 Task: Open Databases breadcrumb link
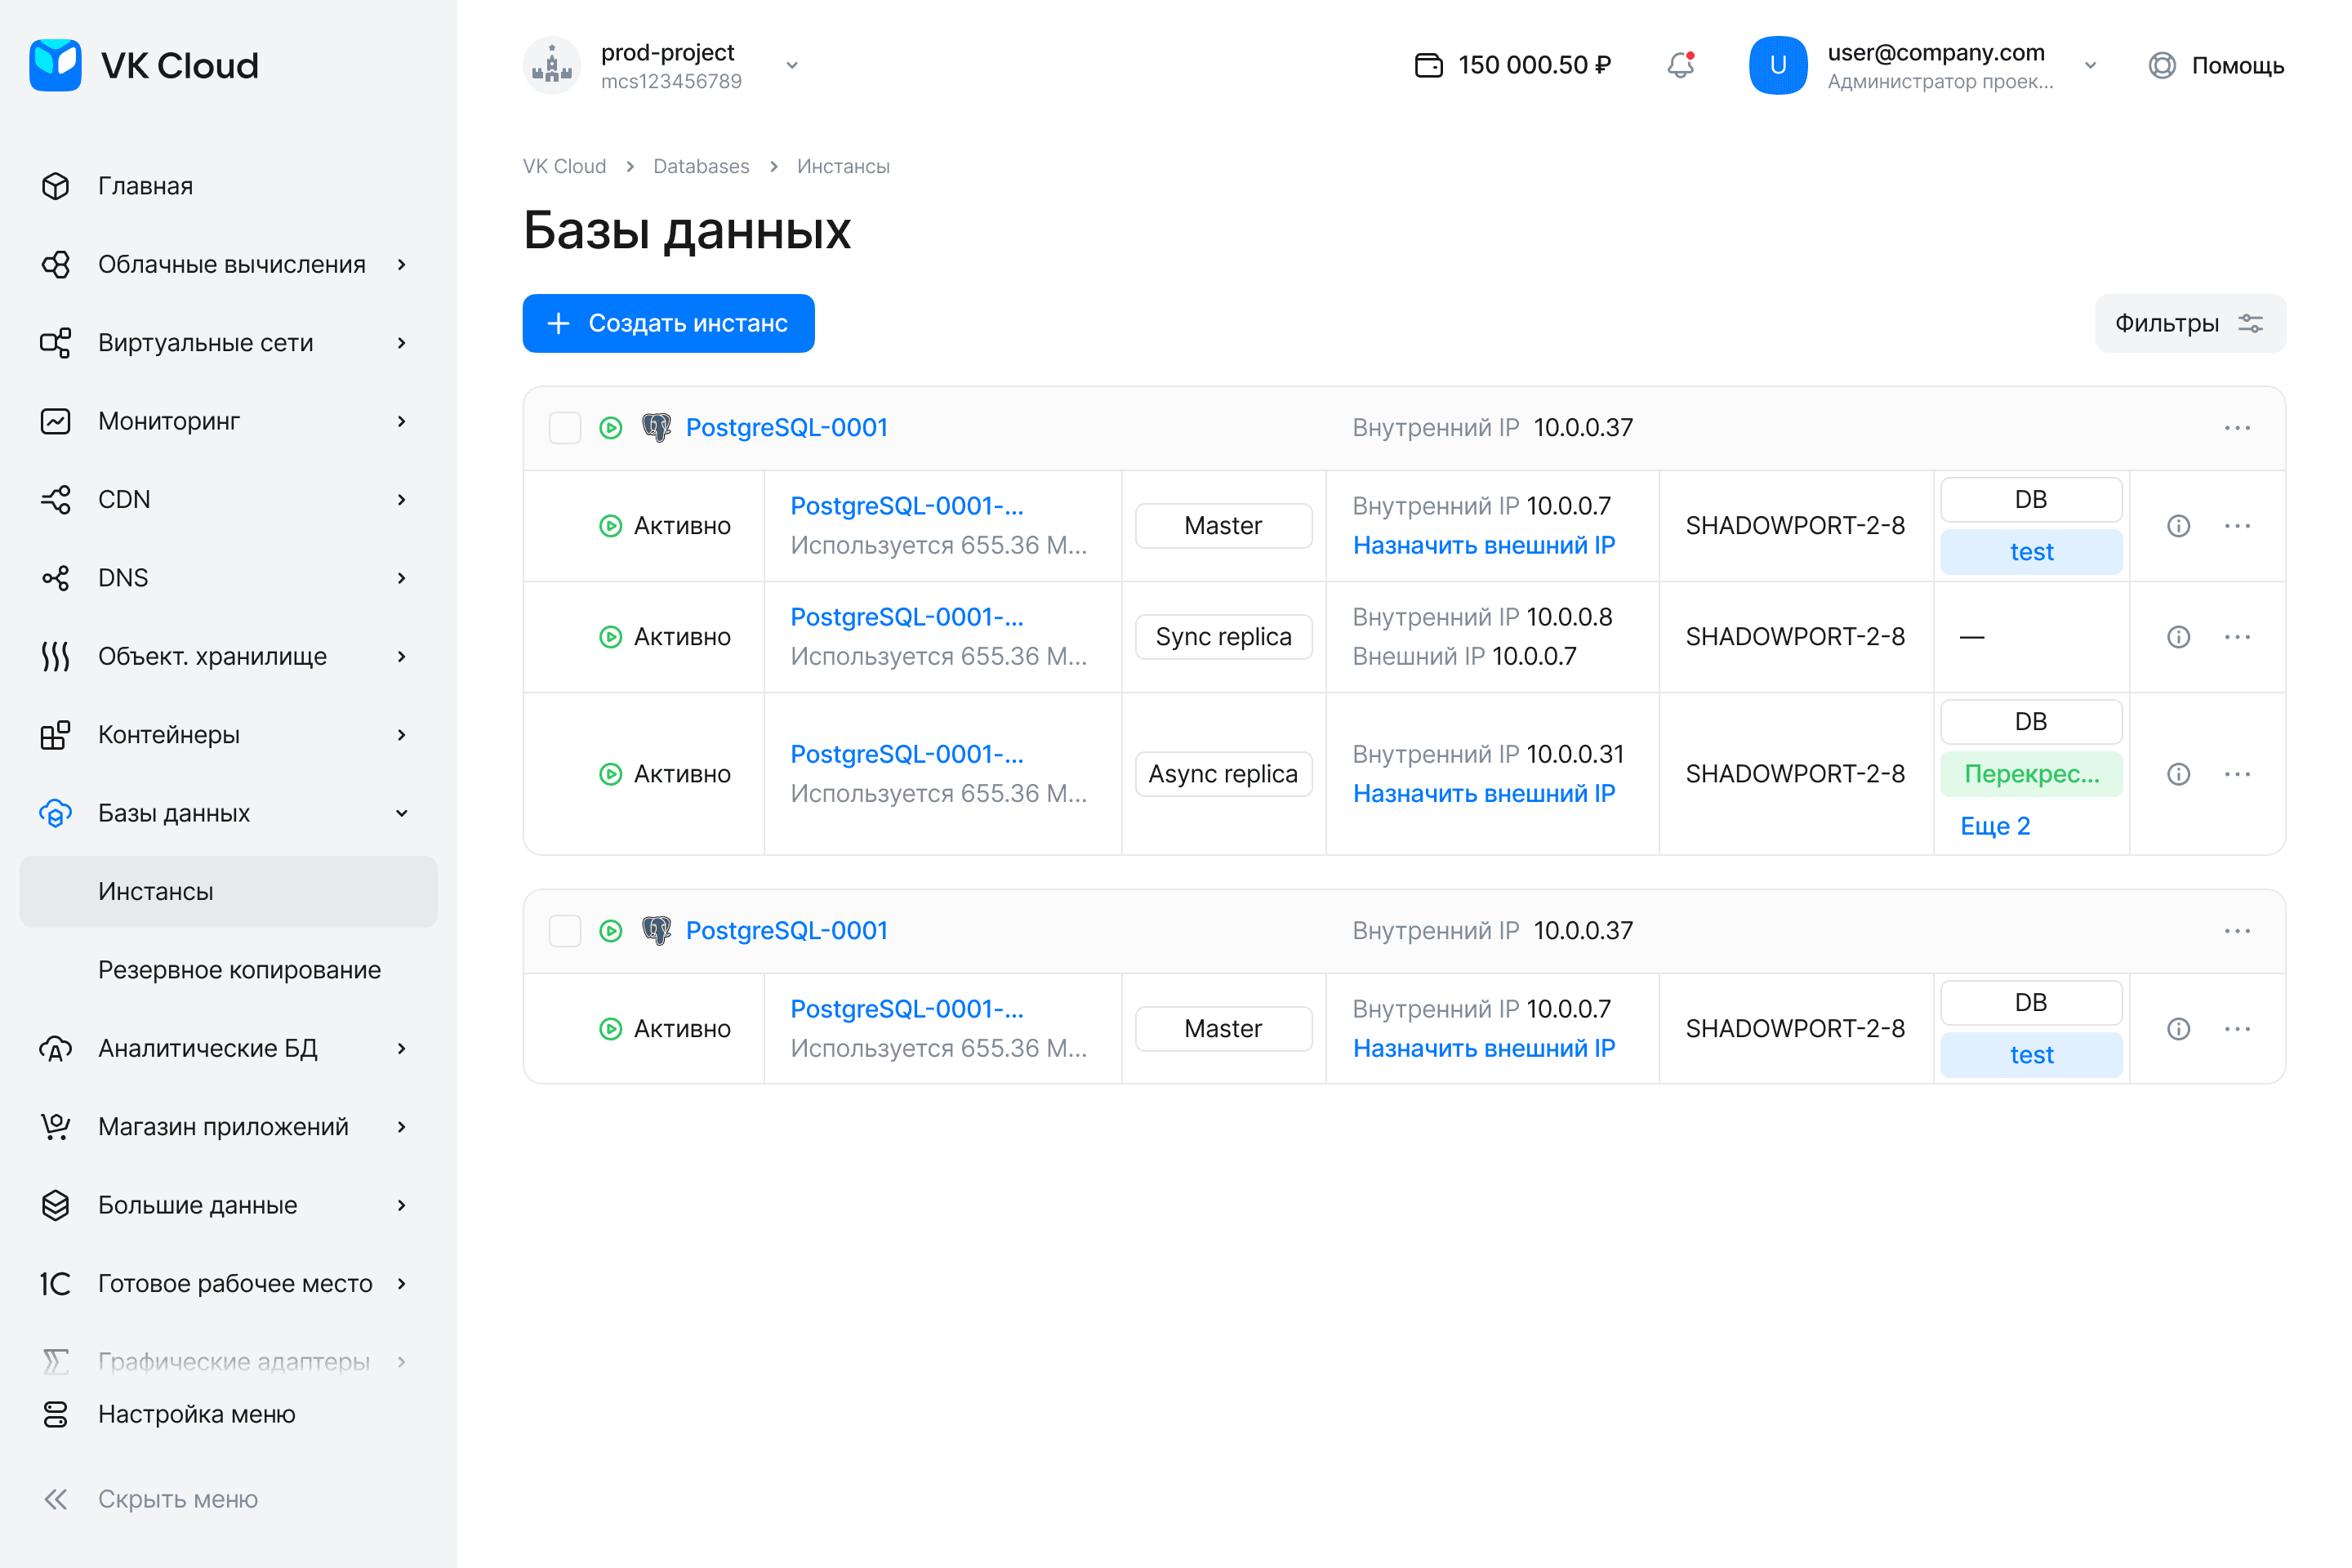tap(701, 166)
